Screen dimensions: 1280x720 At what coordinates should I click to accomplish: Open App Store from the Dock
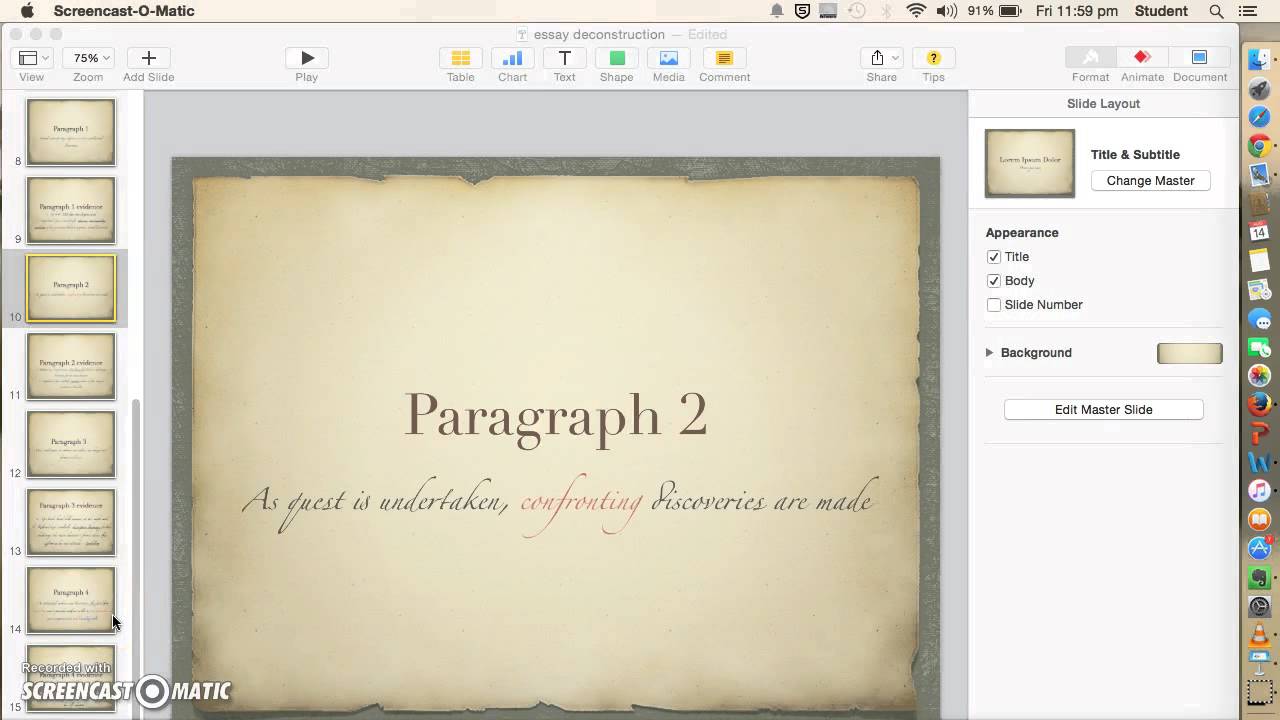[1259, 549]
